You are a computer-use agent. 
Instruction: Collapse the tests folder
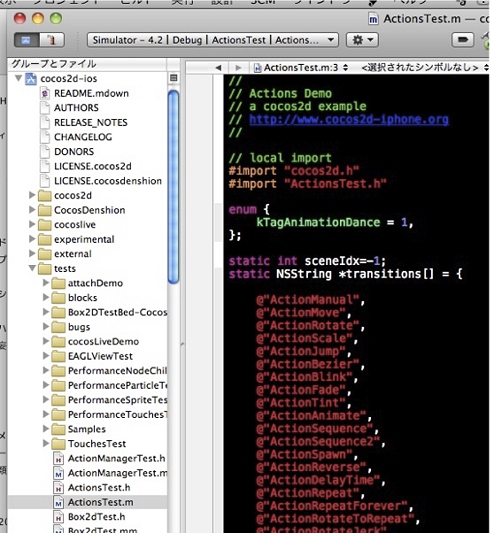pyautogui.click(x=32, y=268)
